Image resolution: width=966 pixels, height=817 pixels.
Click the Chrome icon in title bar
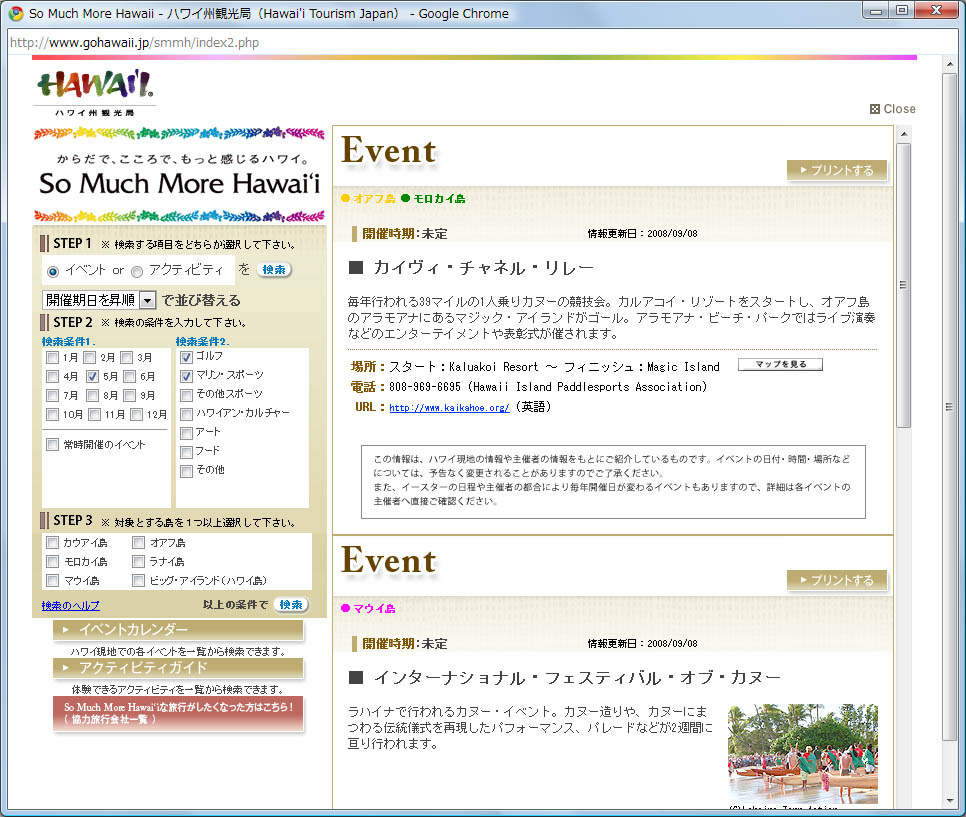coord(16,14)
